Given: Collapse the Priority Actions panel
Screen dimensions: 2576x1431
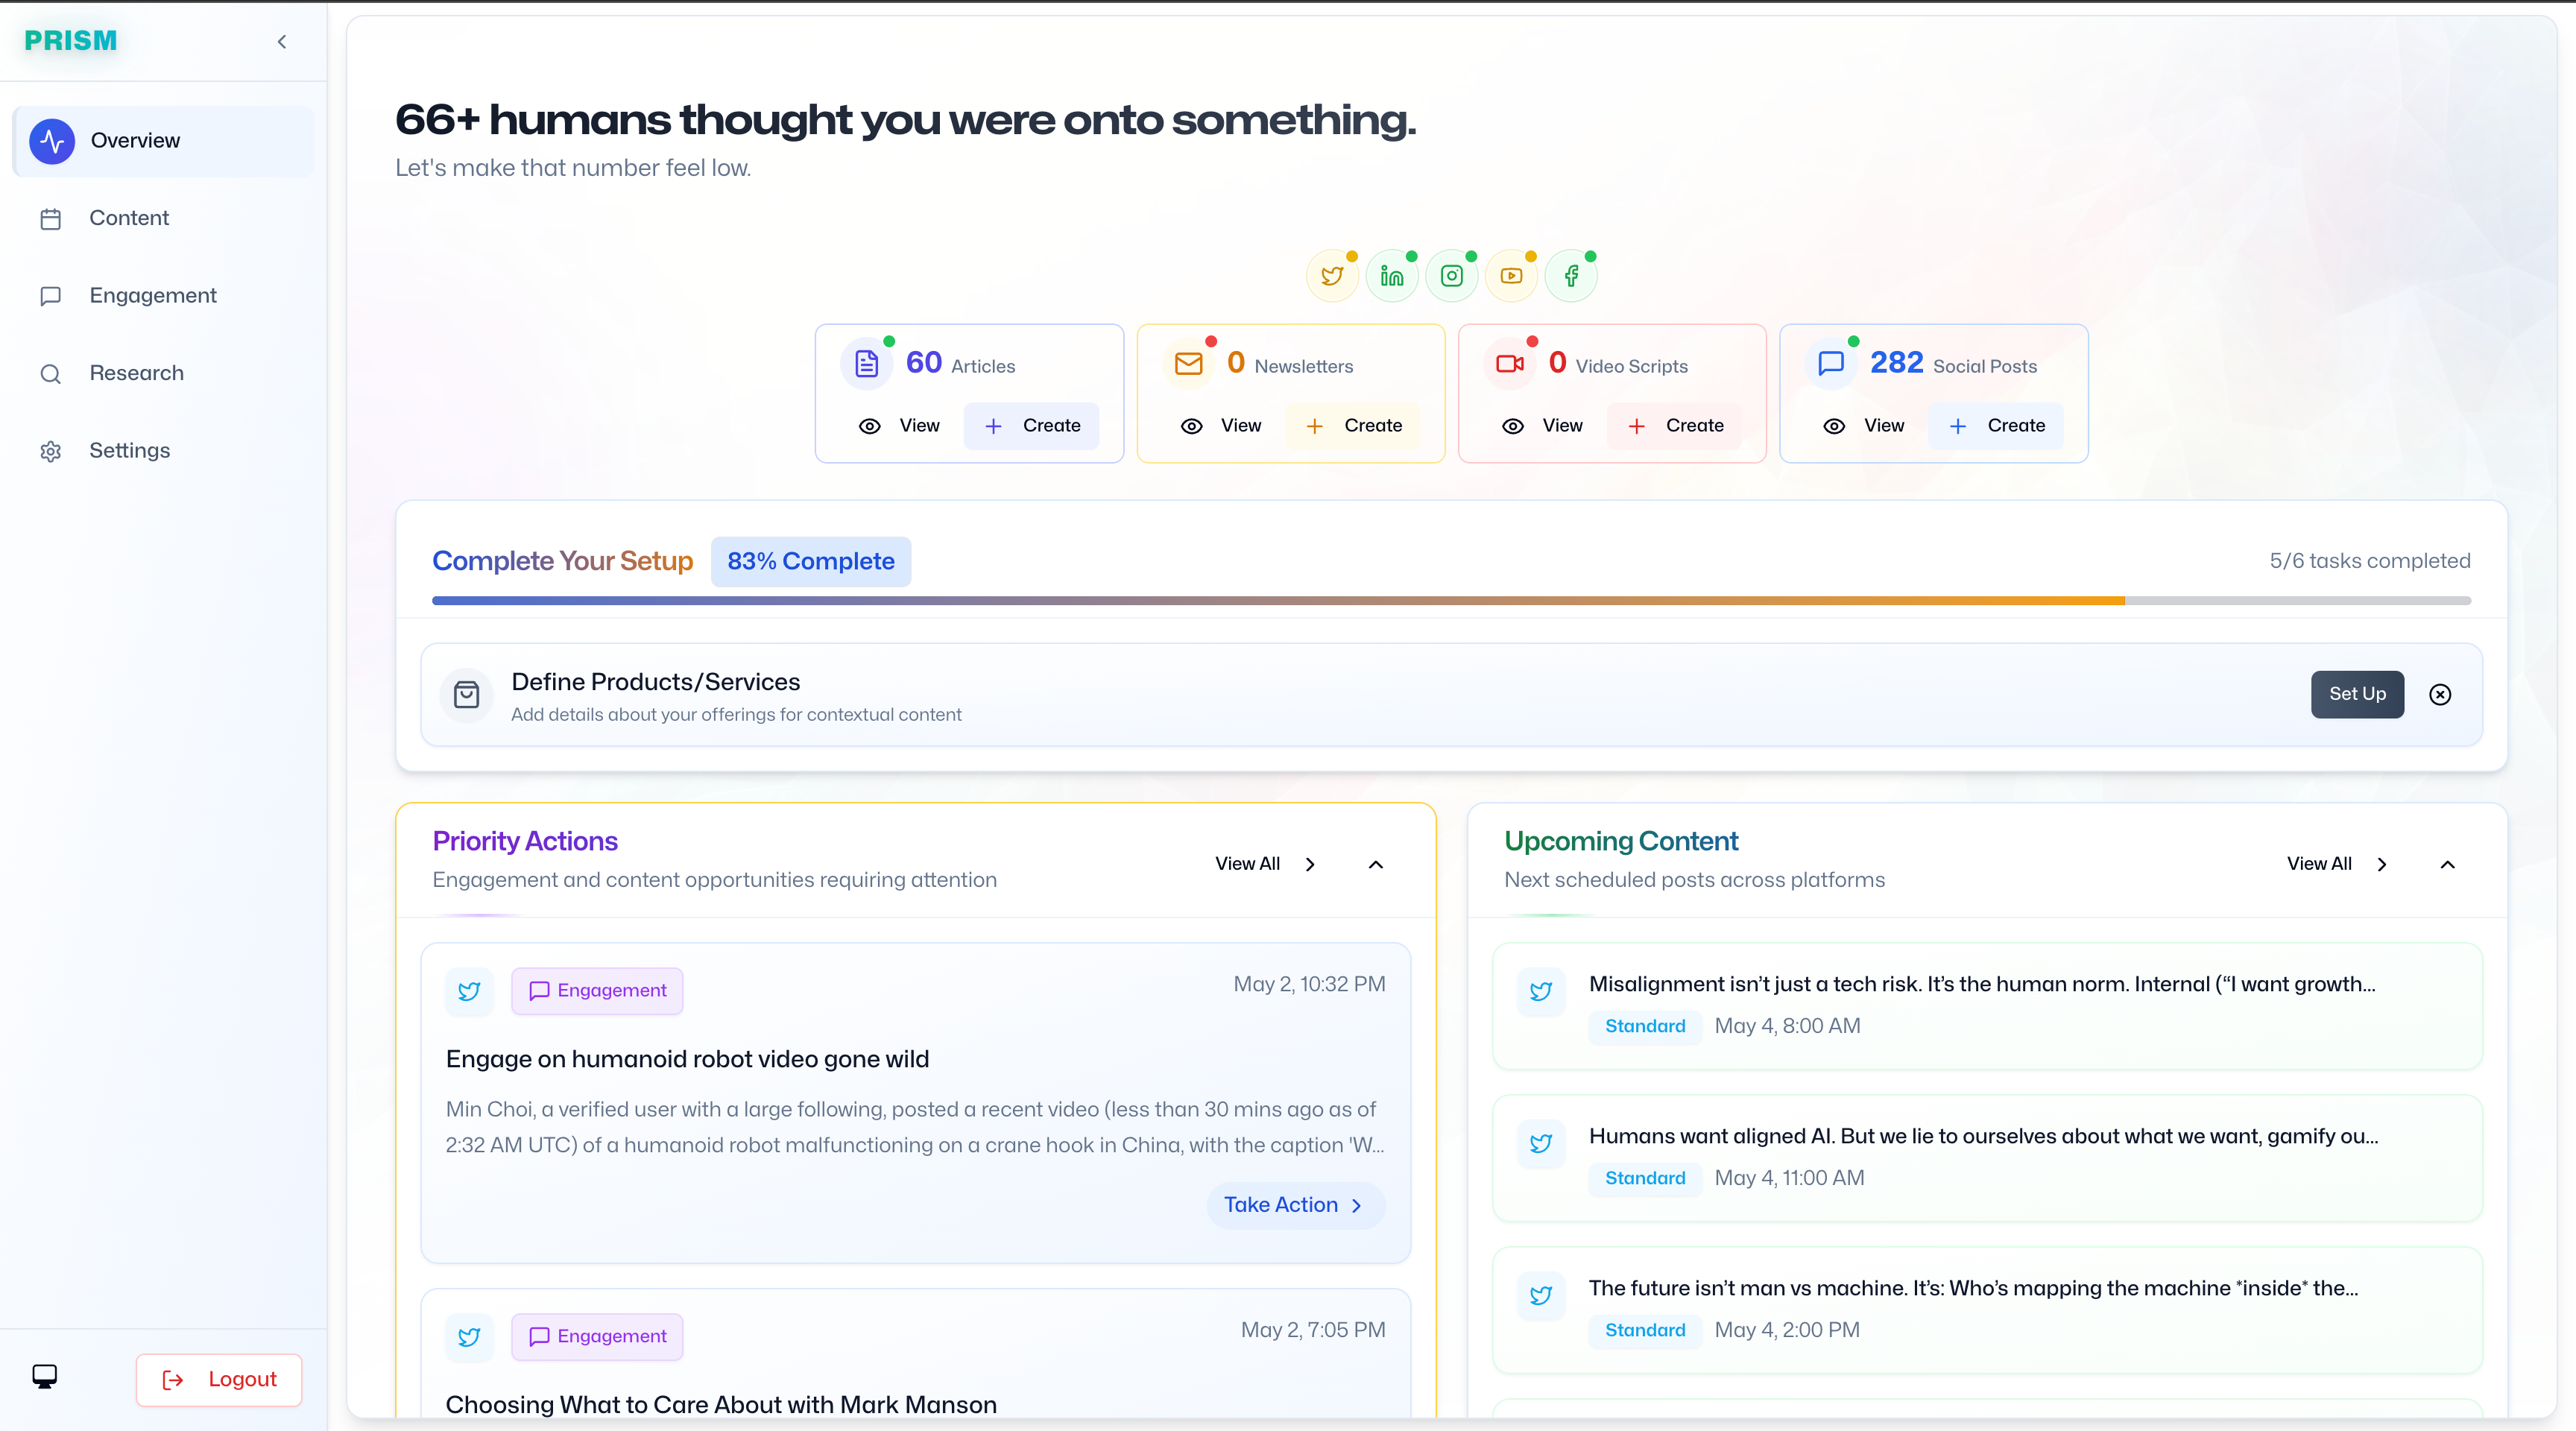Looking at the screenshot, I should (1375, 865).
